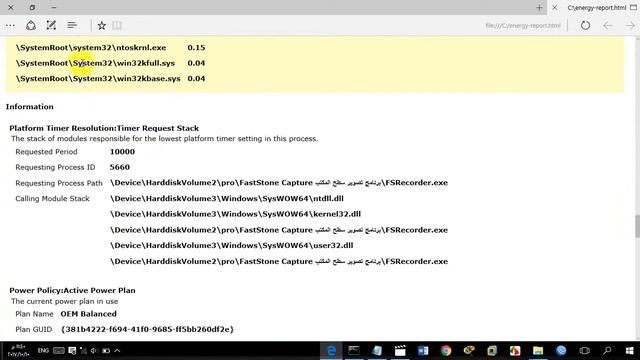The image size is (640, 360).
Task: Open the green box app on taskbar
Action: pos(492,351)
